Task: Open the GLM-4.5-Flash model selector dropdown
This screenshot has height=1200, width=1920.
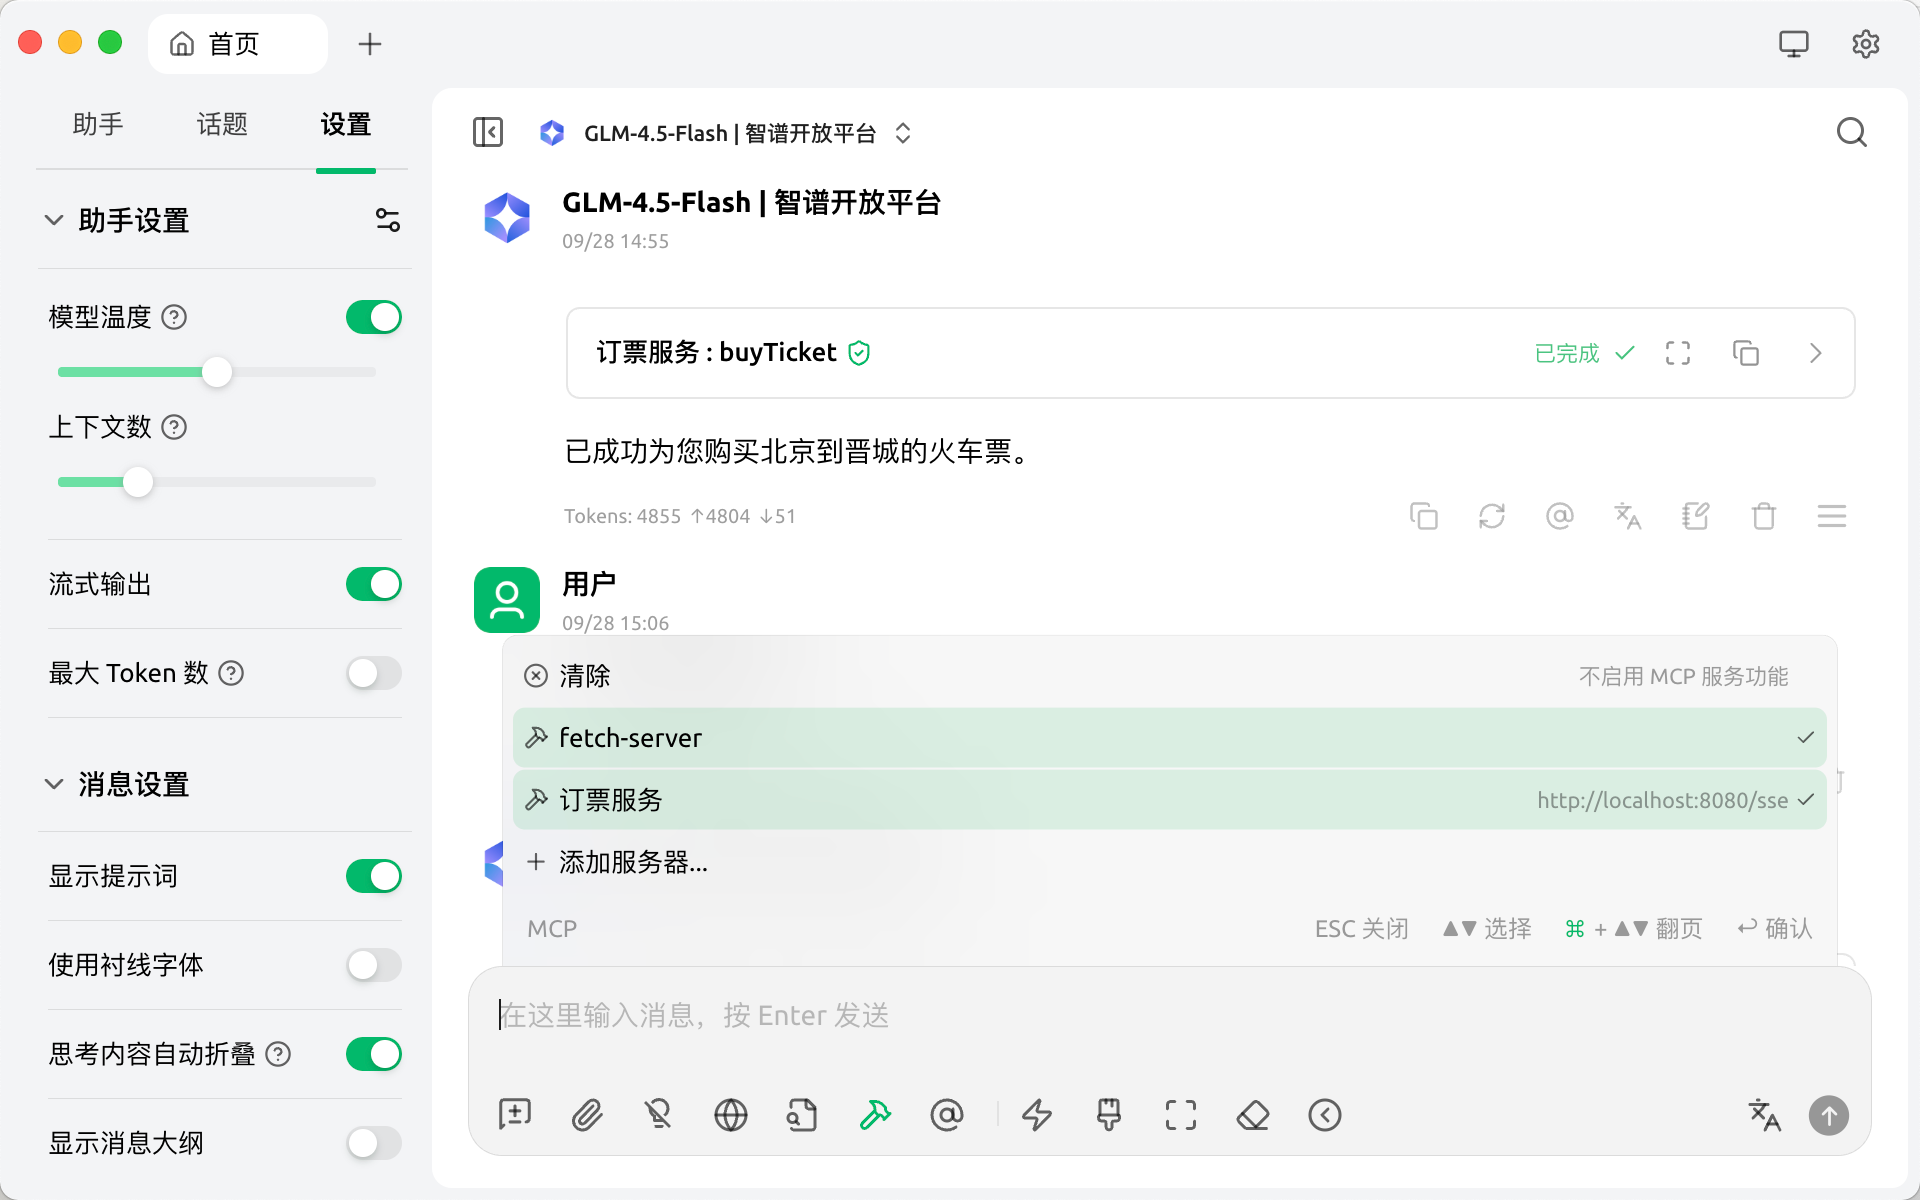Action: tap(728, 133)
